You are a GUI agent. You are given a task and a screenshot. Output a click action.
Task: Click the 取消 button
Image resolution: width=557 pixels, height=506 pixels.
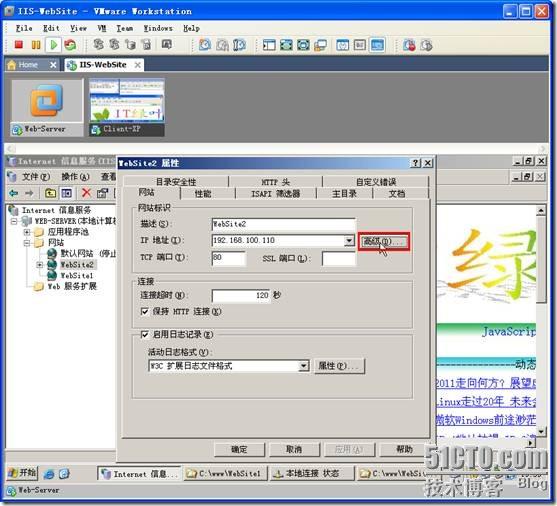pyautogui.click(x=294, y=450)
